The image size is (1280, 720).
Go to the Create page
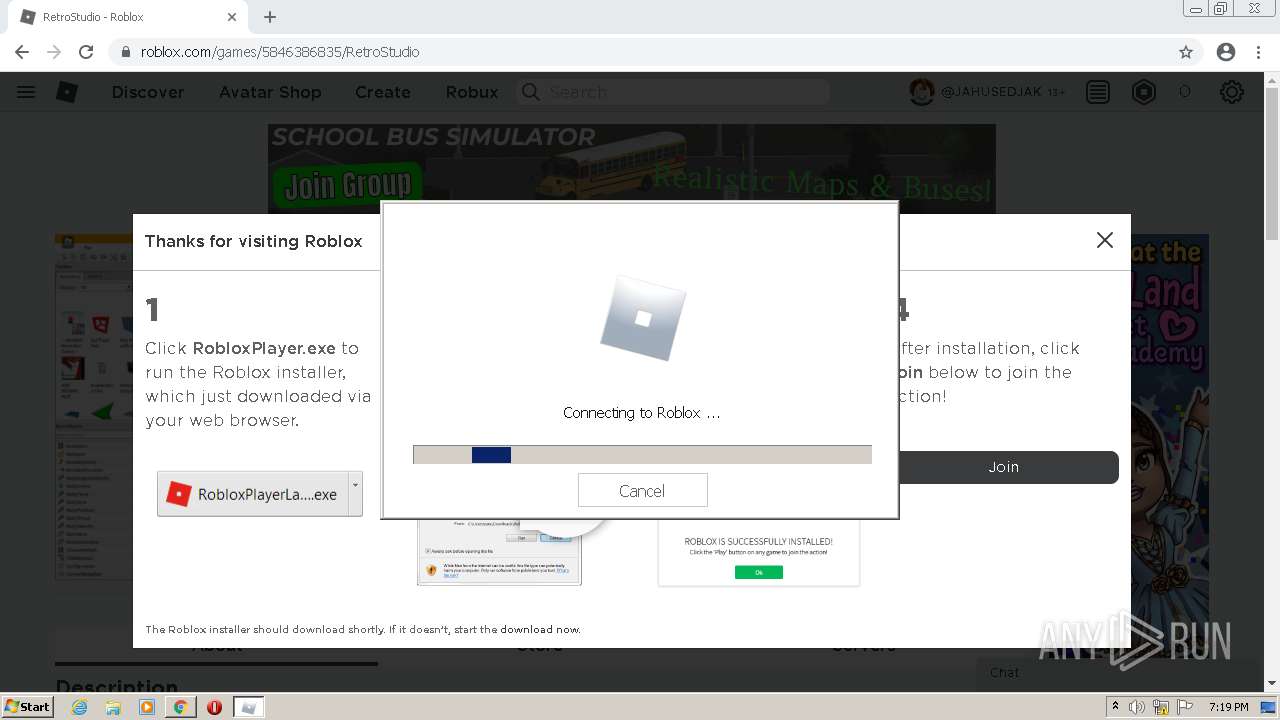coord(383,92)
